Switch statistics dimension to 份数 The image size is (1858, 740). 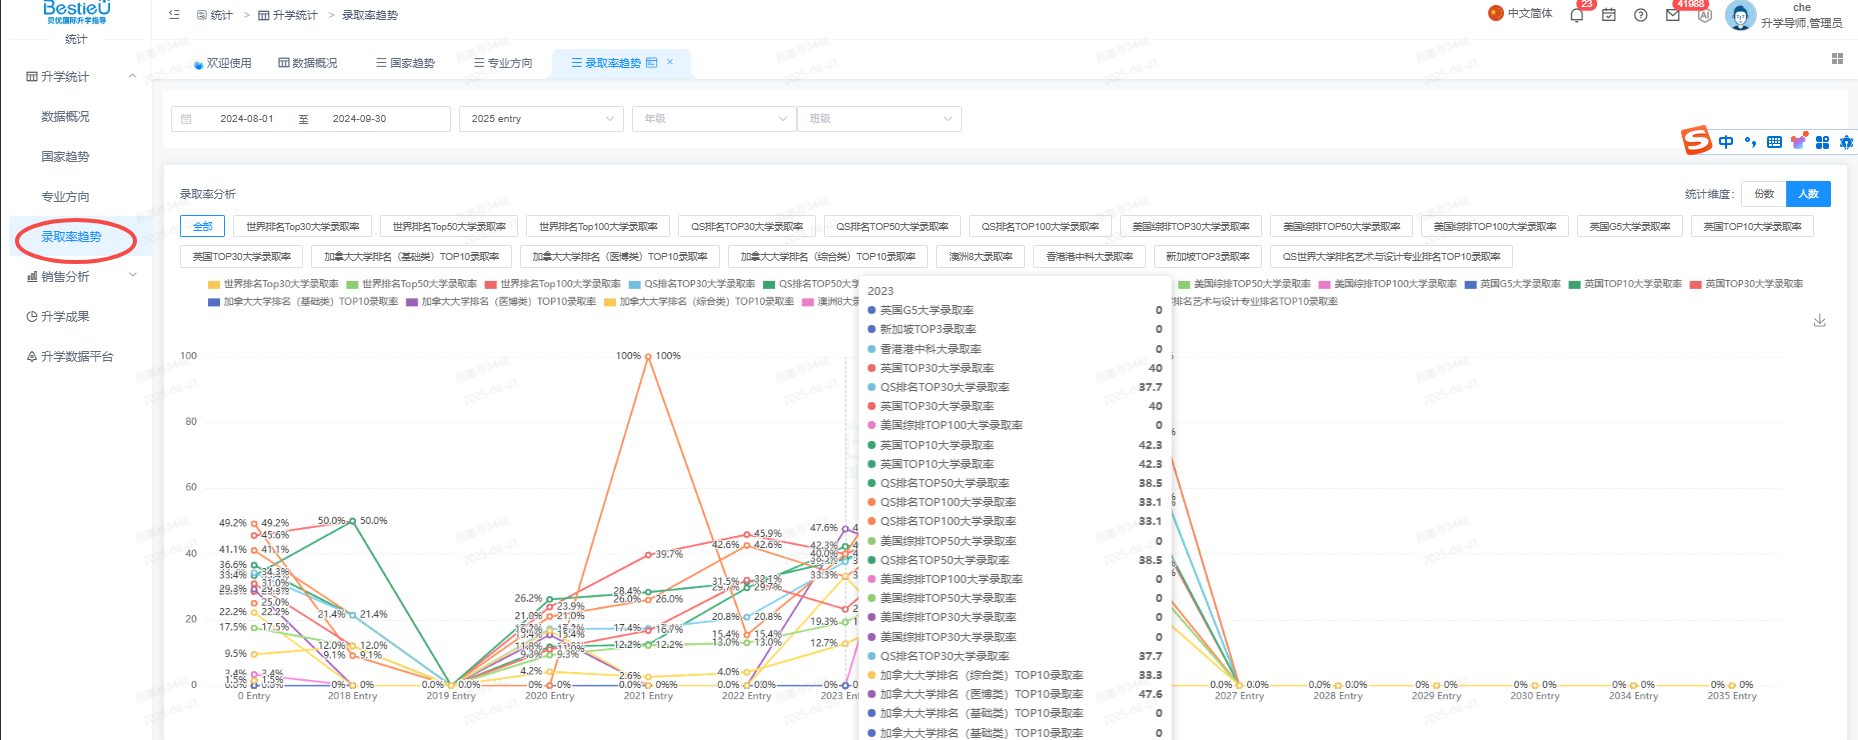click(1764, 194)
